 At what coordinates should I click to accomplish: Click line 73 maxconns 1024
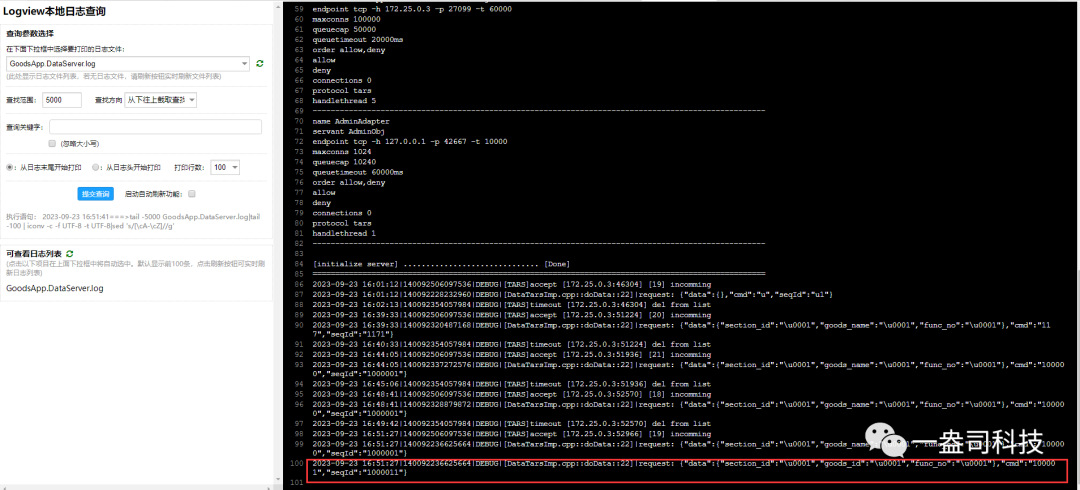[342, 152]
